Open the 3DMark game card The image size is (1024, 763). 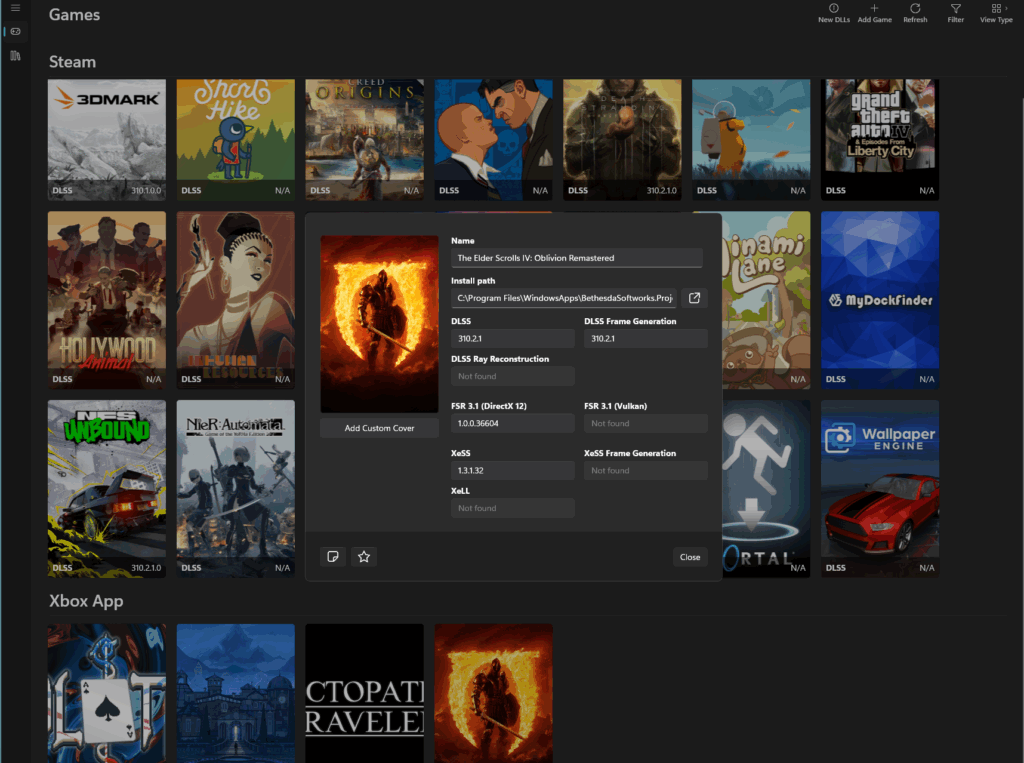[x=106, y=140]
